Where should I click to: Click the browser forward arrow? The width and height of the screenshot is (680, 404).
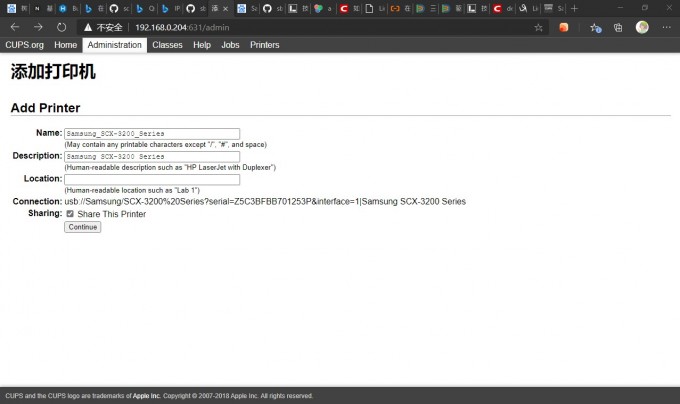(x=38, y=27)
